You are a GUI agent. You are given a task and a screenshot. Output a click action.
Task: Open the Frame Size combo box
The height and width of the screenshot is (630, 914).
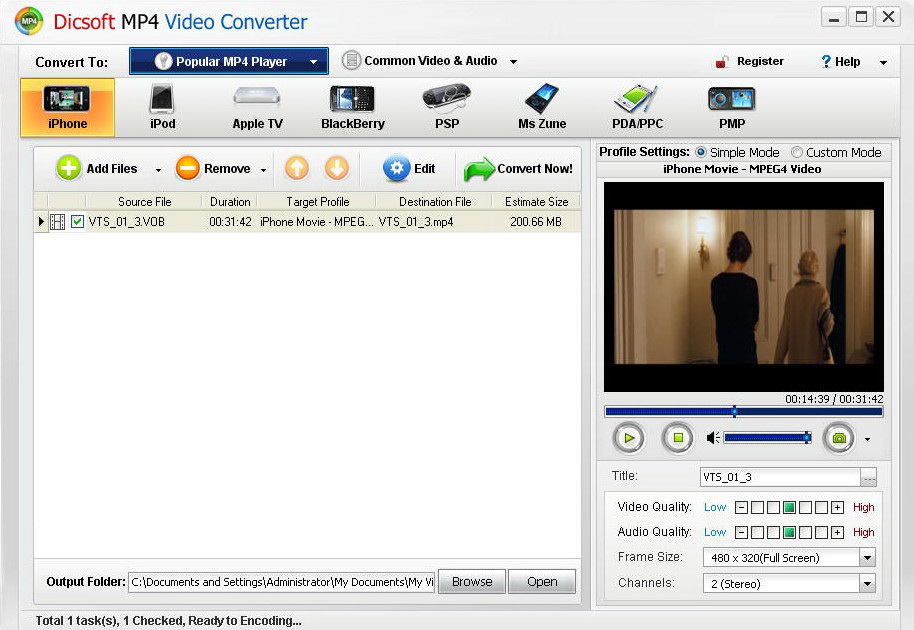pos(789,558)
